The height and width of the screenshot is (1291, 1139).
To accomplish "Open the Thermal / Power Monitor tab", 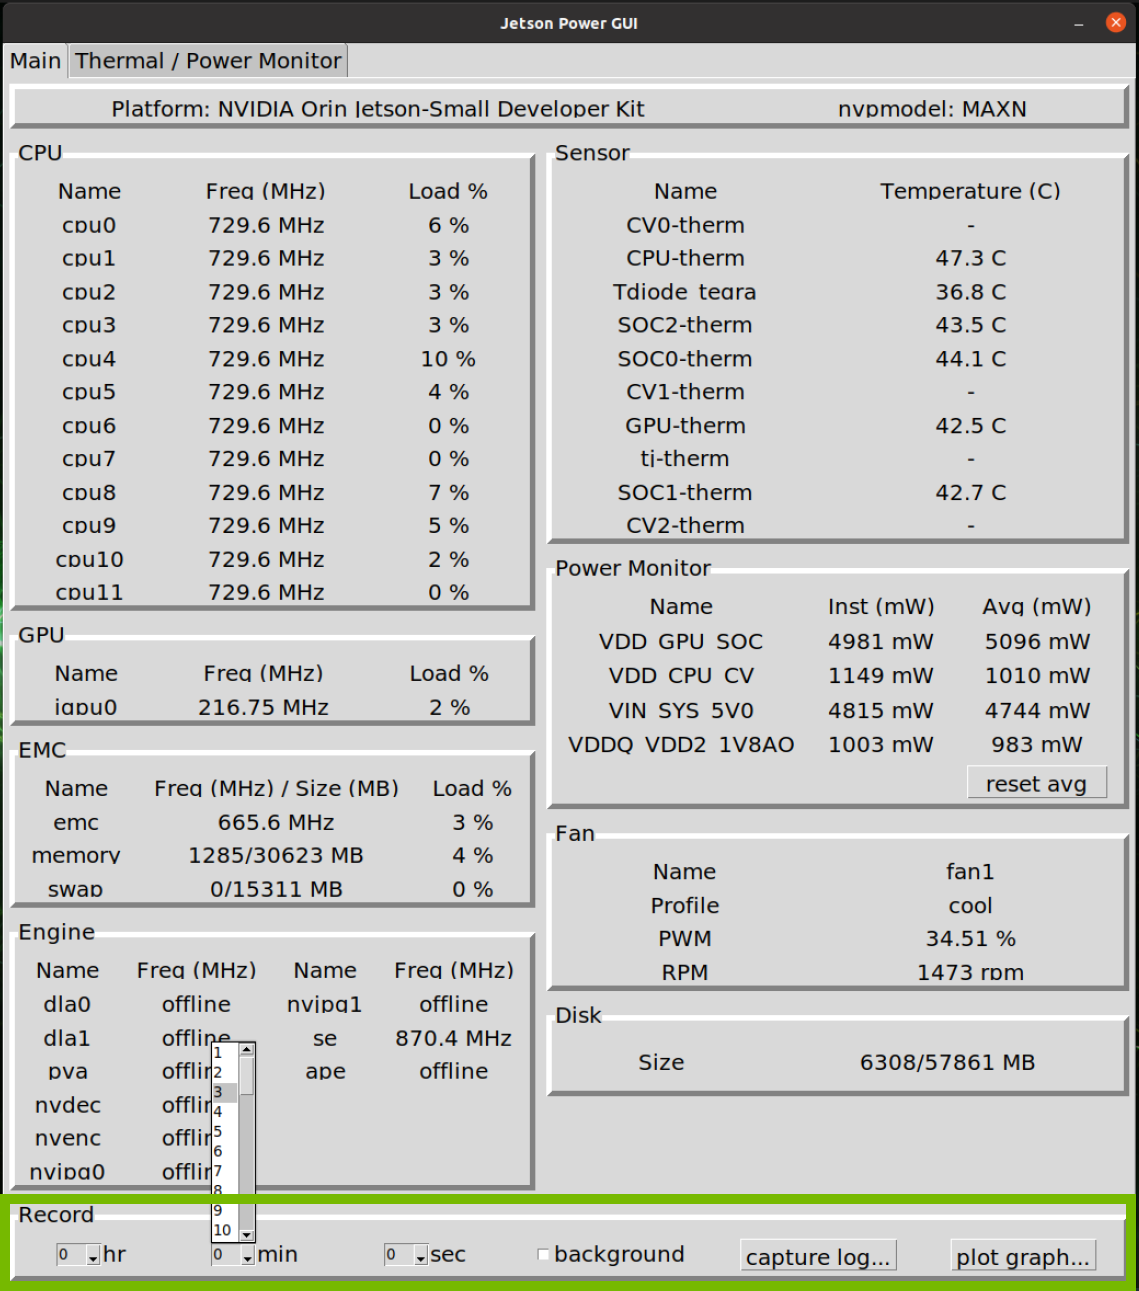I will coord(208,61).
